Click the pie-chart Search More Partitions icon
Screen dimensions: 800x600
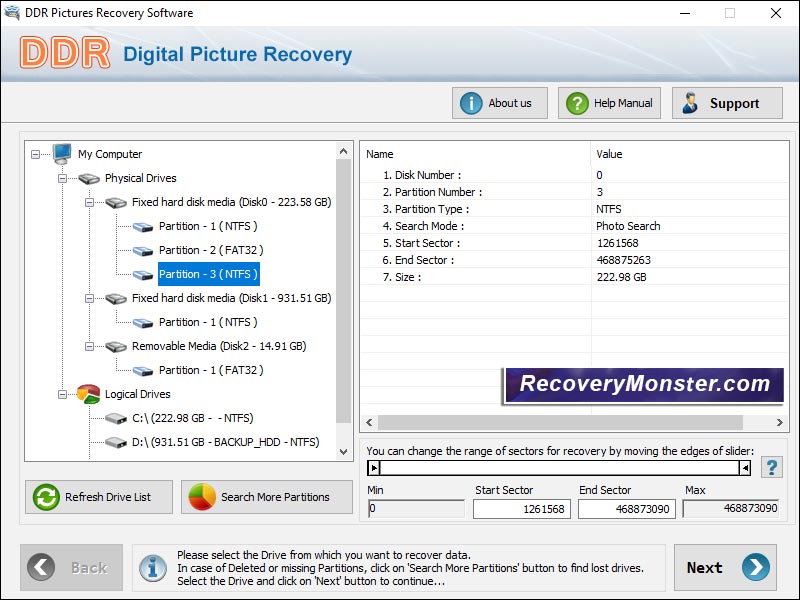(200, 497)
